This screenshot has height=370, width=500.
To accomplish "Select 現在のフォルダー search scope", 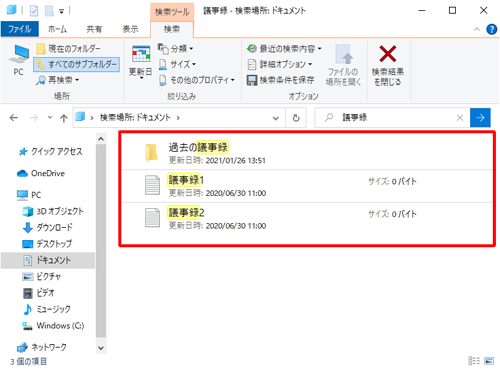I will tap(68, 49).
